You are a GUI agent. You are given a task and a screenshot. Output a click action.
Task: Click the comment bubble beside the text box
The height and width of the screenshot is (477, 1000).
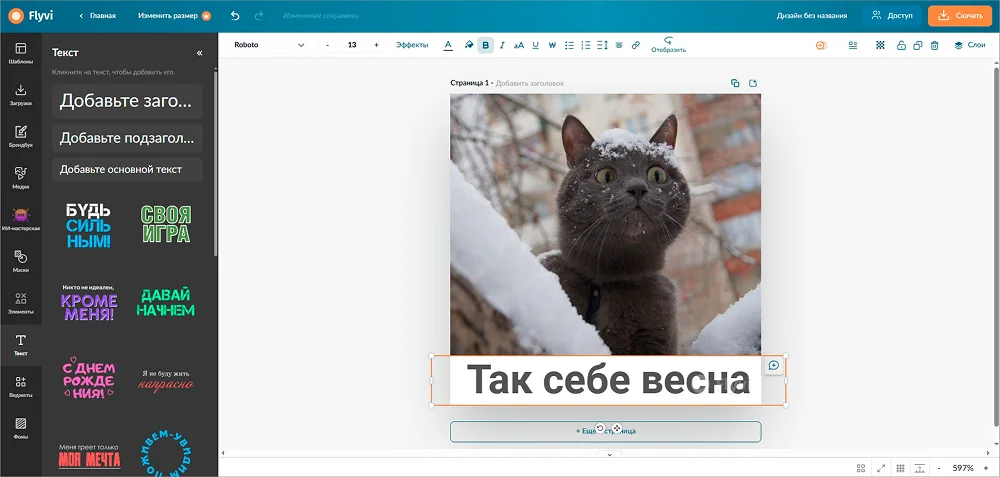point(773,366)
